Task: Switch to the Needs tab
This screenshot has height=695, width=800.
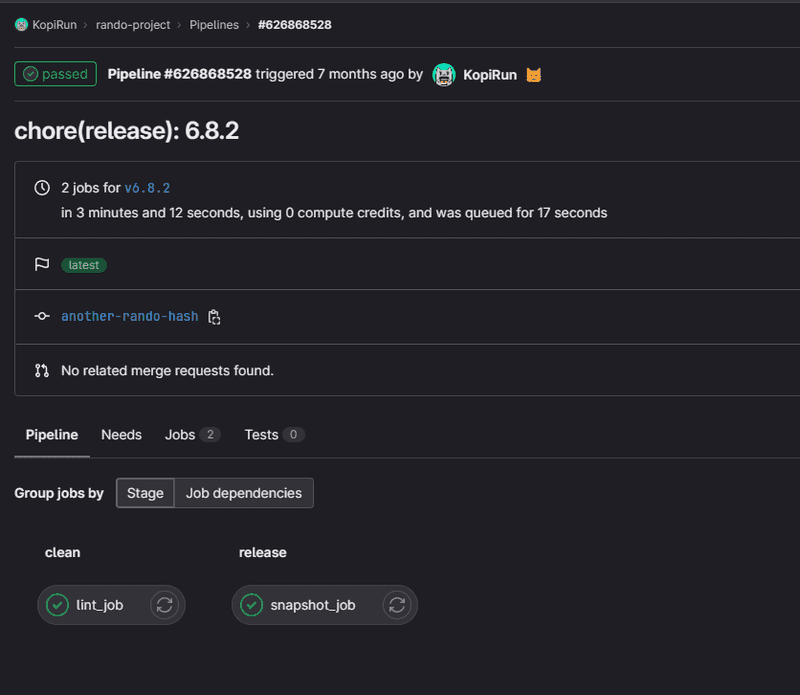Action: [x=121, y=435]
